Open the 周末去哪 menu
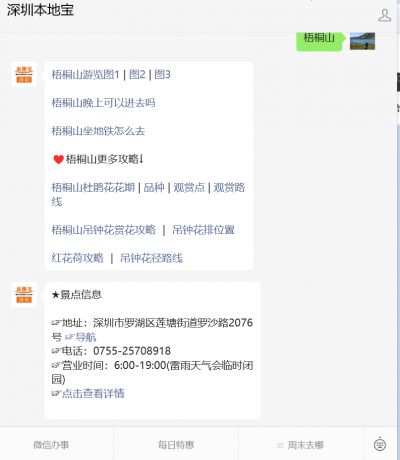This screenshot has width=400, height=460. click(300, 445)
